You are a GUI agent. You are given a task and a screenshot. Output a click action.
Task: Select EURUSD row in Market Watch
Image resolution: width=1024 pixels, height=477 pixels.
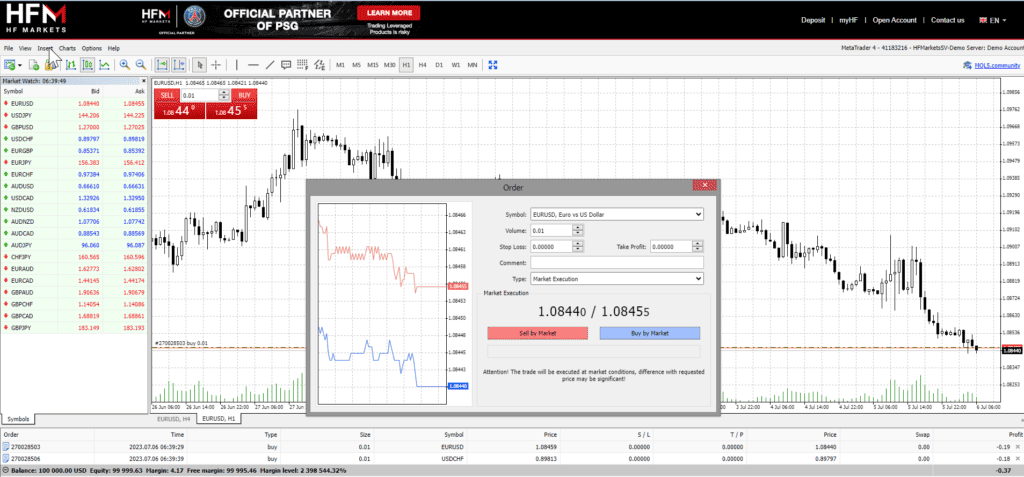(74, 103)
